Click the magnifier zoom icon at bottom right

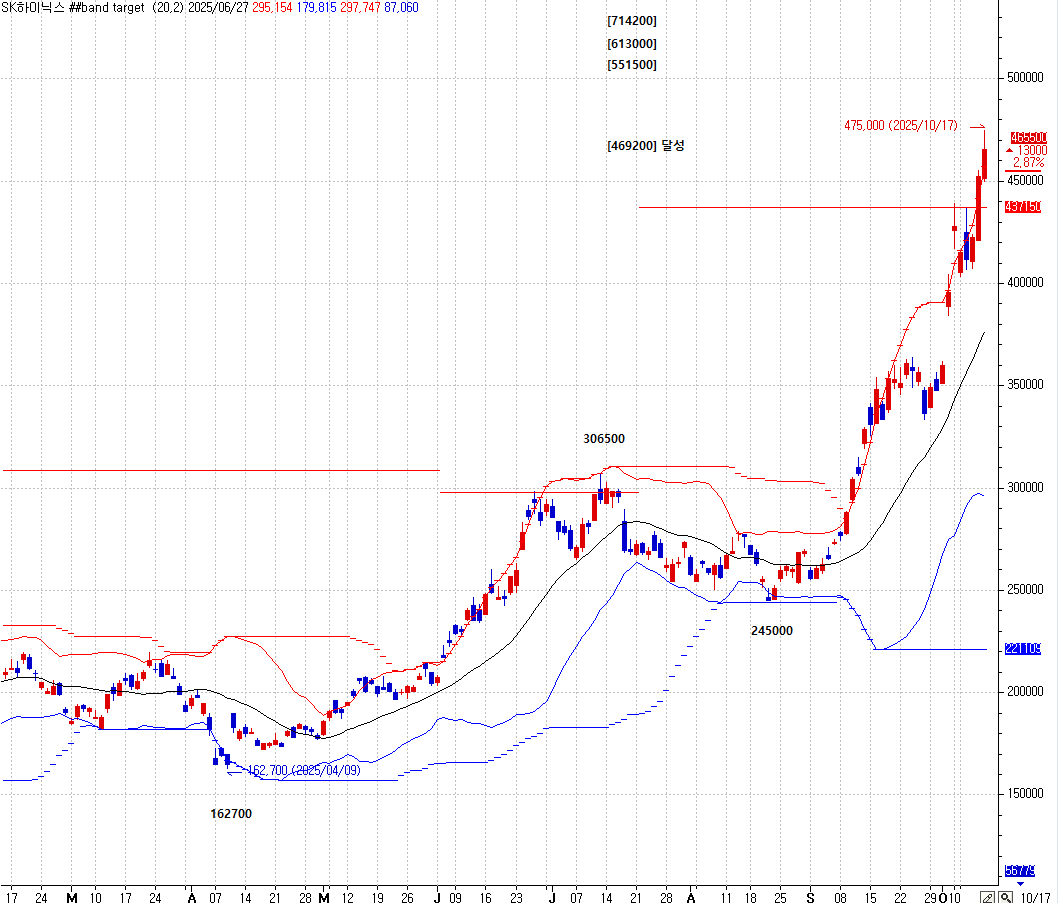click(x=1005, y=897)
